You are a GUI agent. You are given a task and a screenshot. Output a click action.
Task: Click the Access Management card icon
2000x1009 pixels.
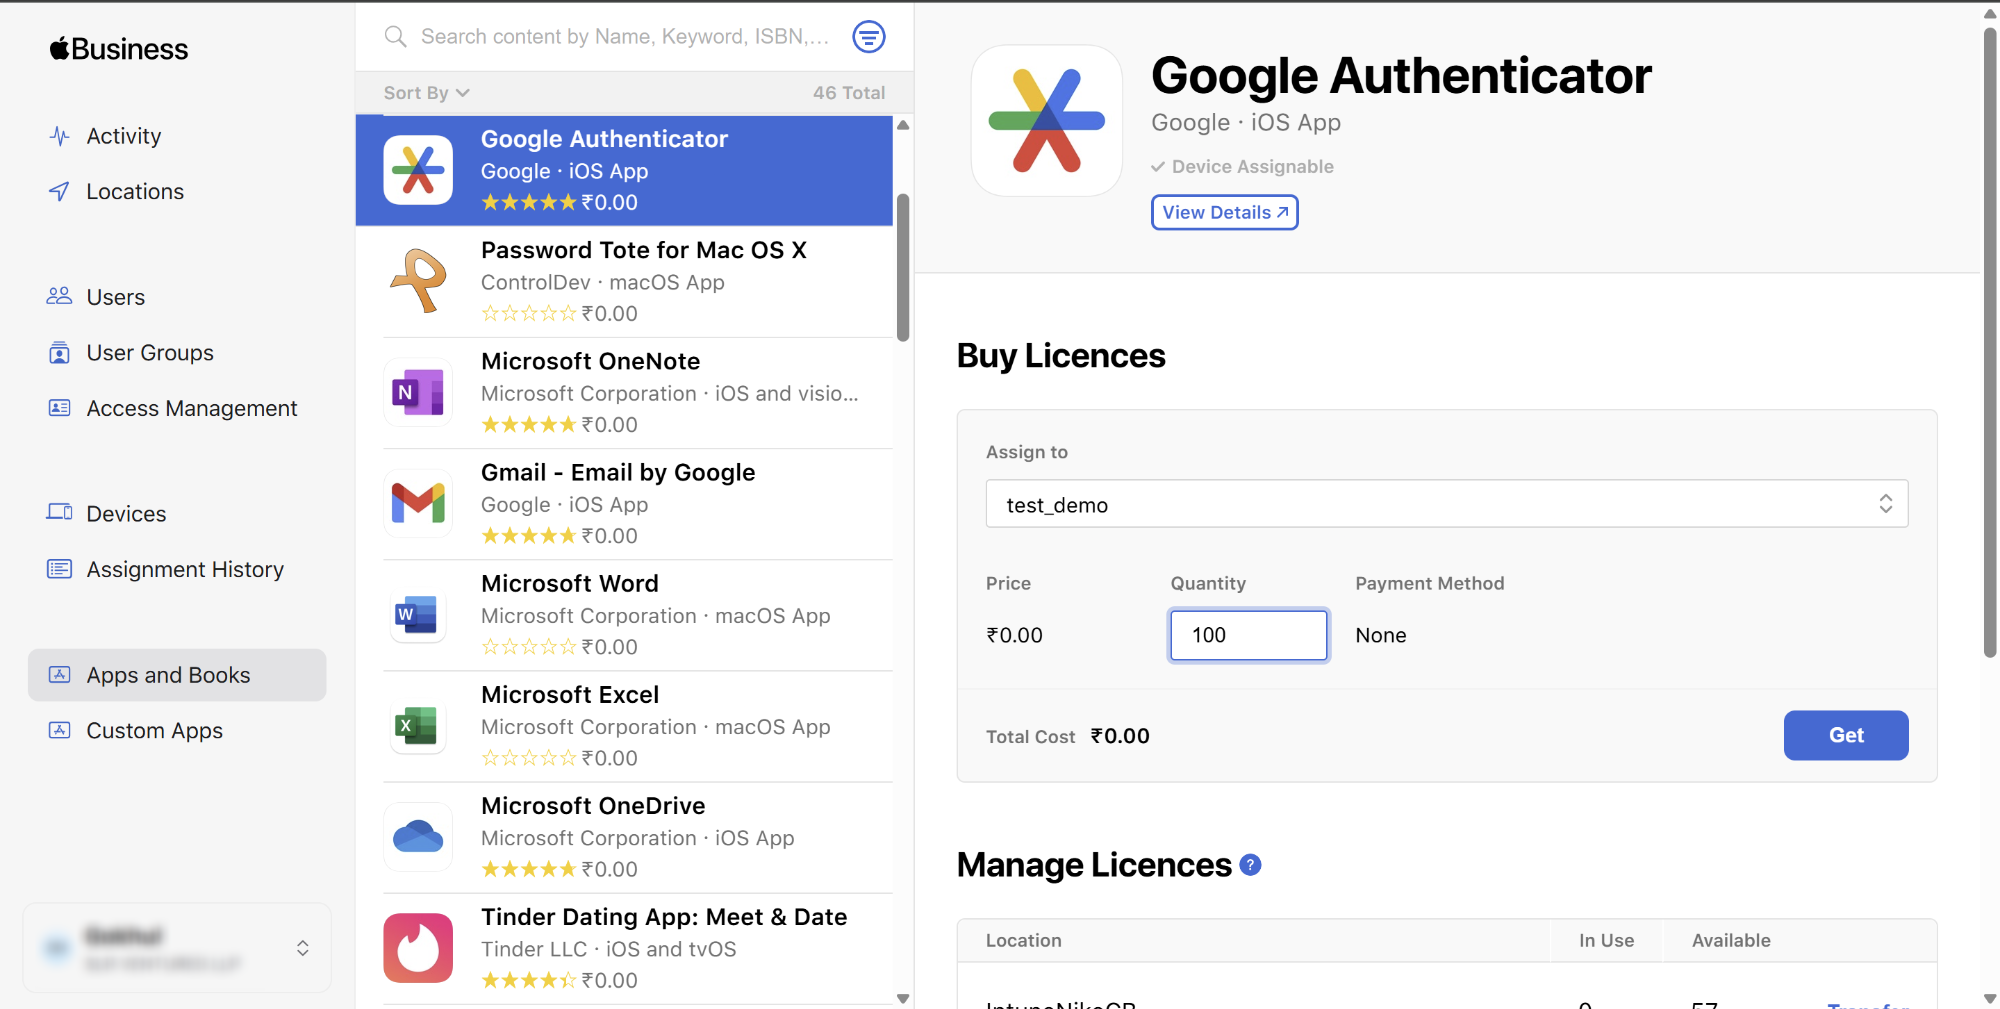60,408
